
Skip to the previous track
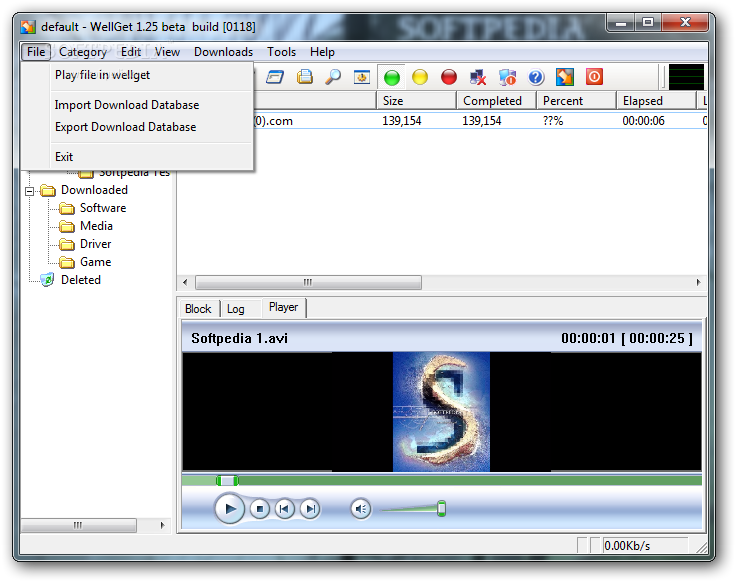click(x=284, y=509)
